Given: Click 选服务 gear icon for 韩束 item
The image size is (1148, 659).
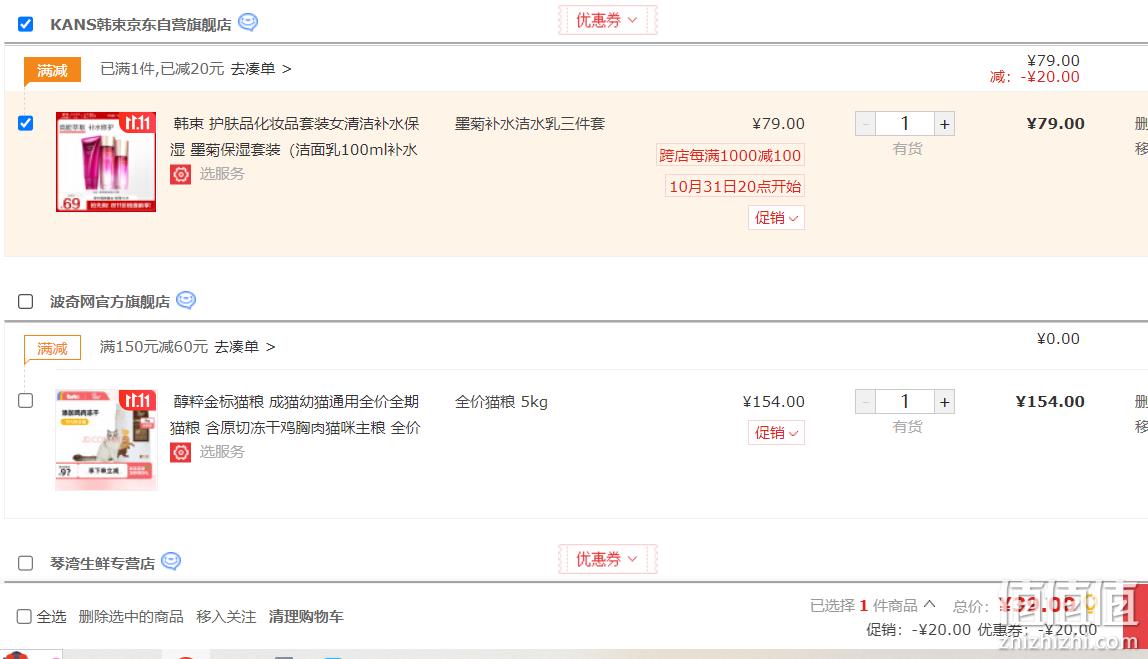Looking at the screenshot, I should [x=181, y=174].
